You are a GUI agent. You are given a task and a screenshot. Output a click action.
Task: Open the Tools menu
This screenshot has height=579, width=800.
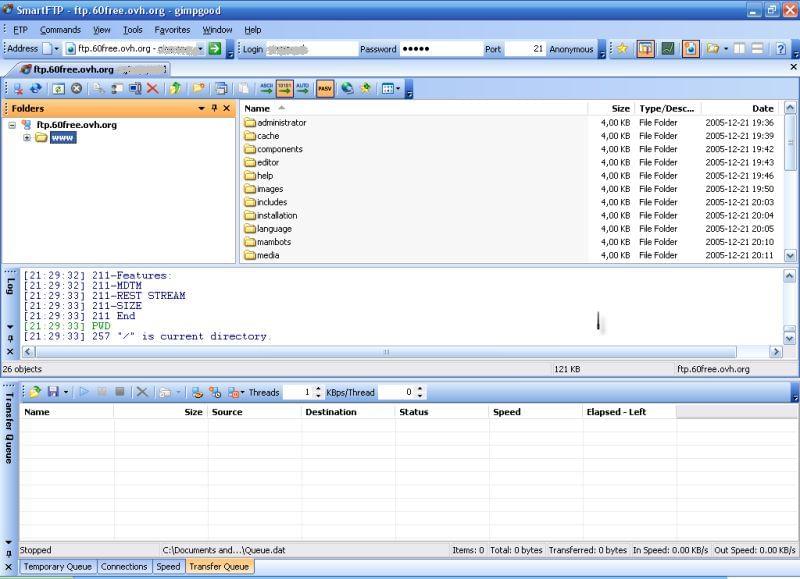(x=133, y=30)
